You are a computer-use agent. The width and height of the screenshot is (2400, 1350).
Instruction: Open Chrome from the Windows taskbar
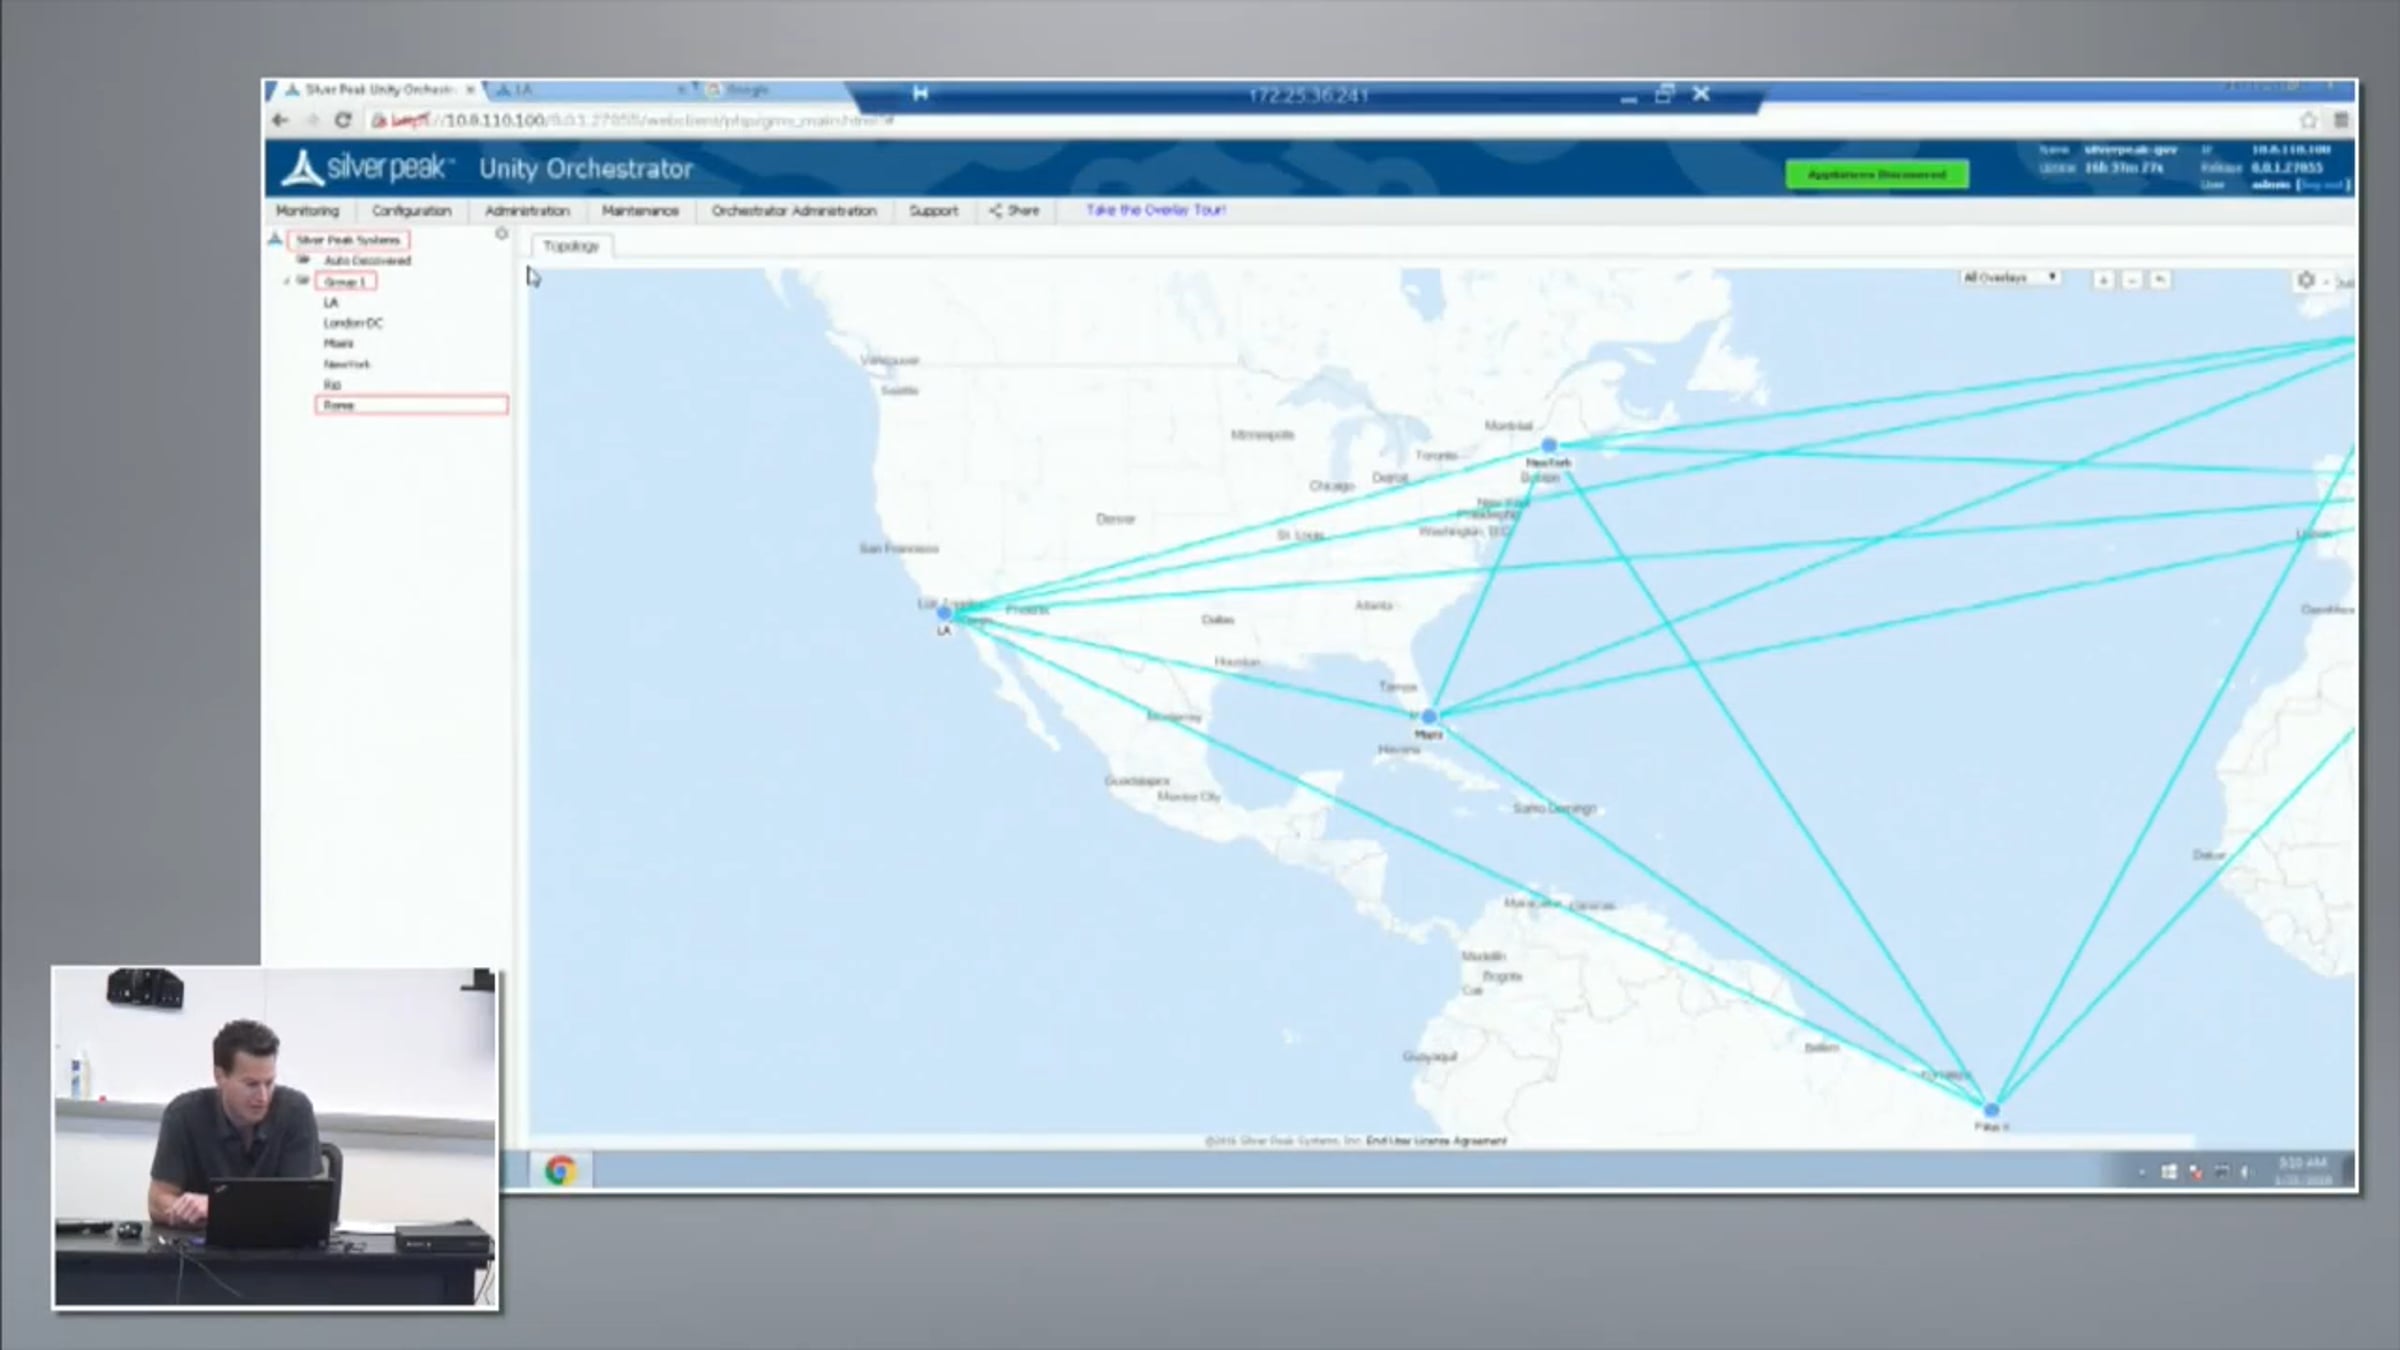tap(560, 1170)
